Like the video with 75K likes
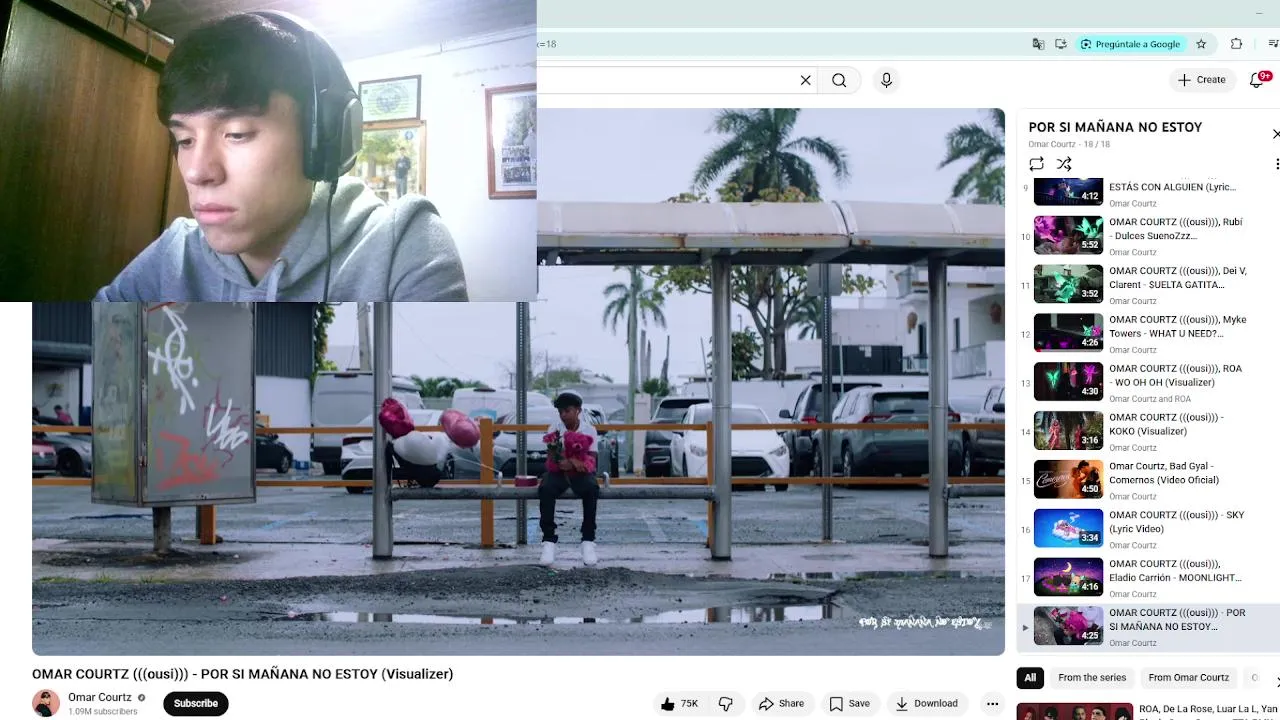The height and width of the screenshot is (720, 1280). (679, 704)
